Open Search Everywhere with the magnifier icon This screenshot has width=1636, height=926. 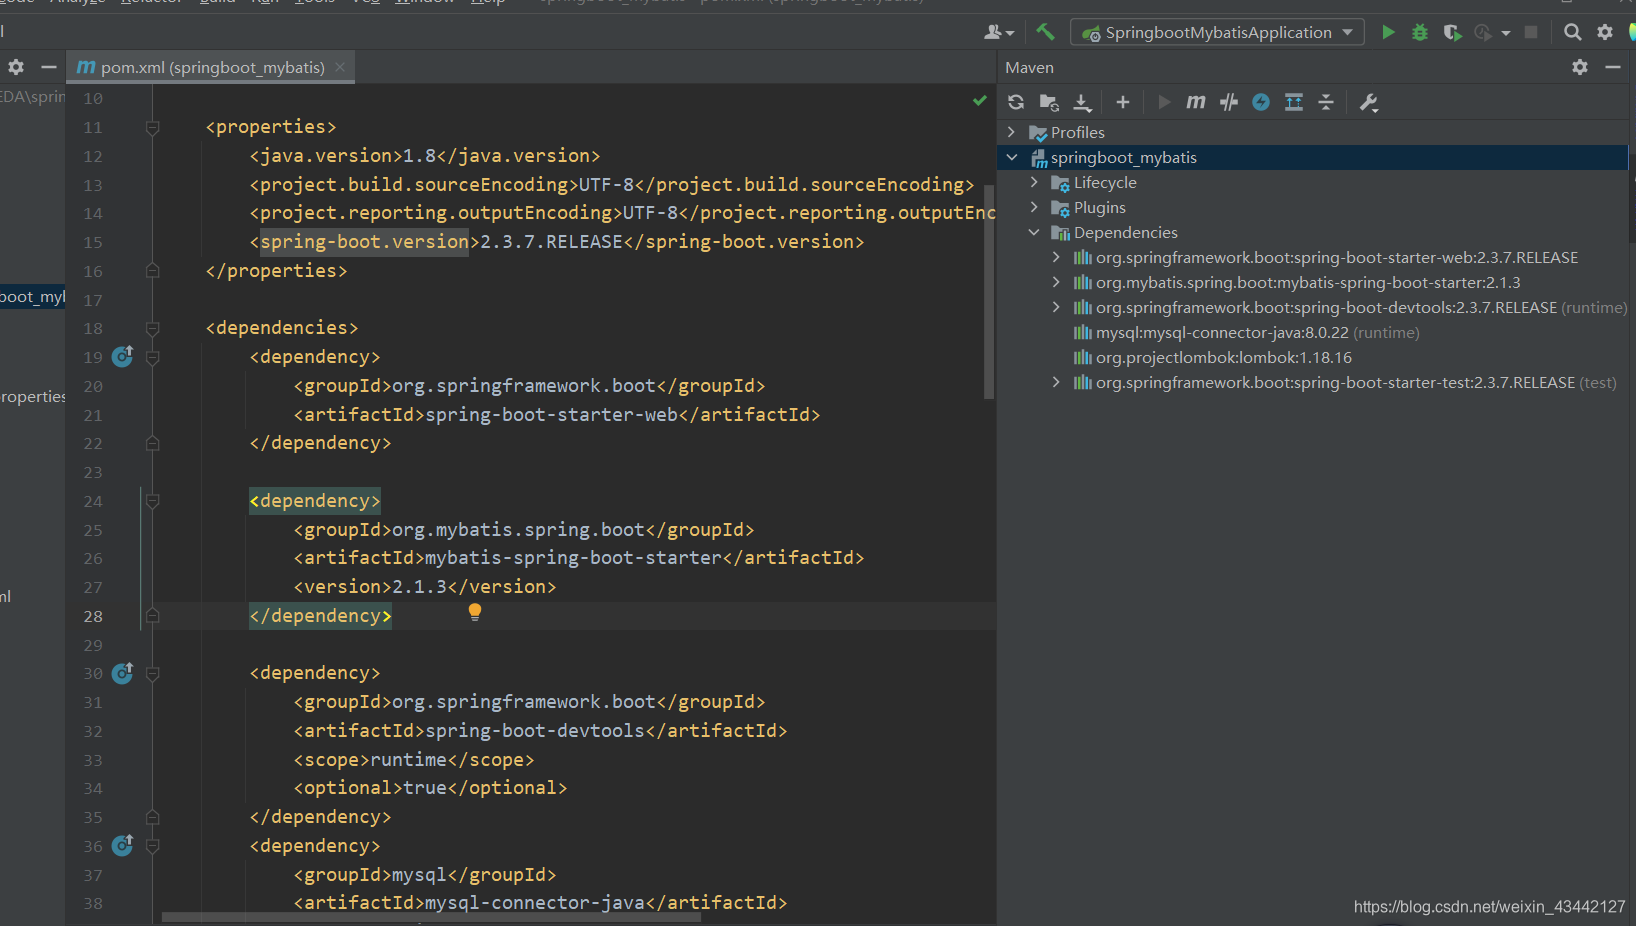pos(1572,32)
